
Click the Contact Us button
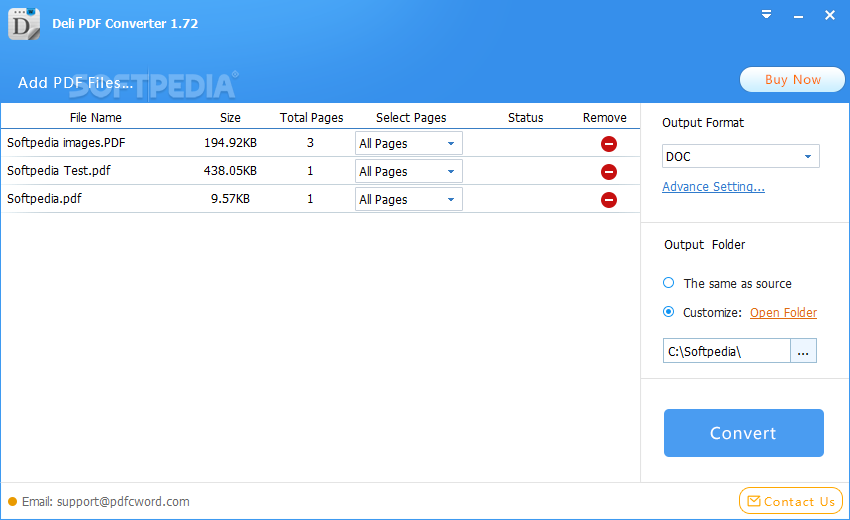(791, 501)
